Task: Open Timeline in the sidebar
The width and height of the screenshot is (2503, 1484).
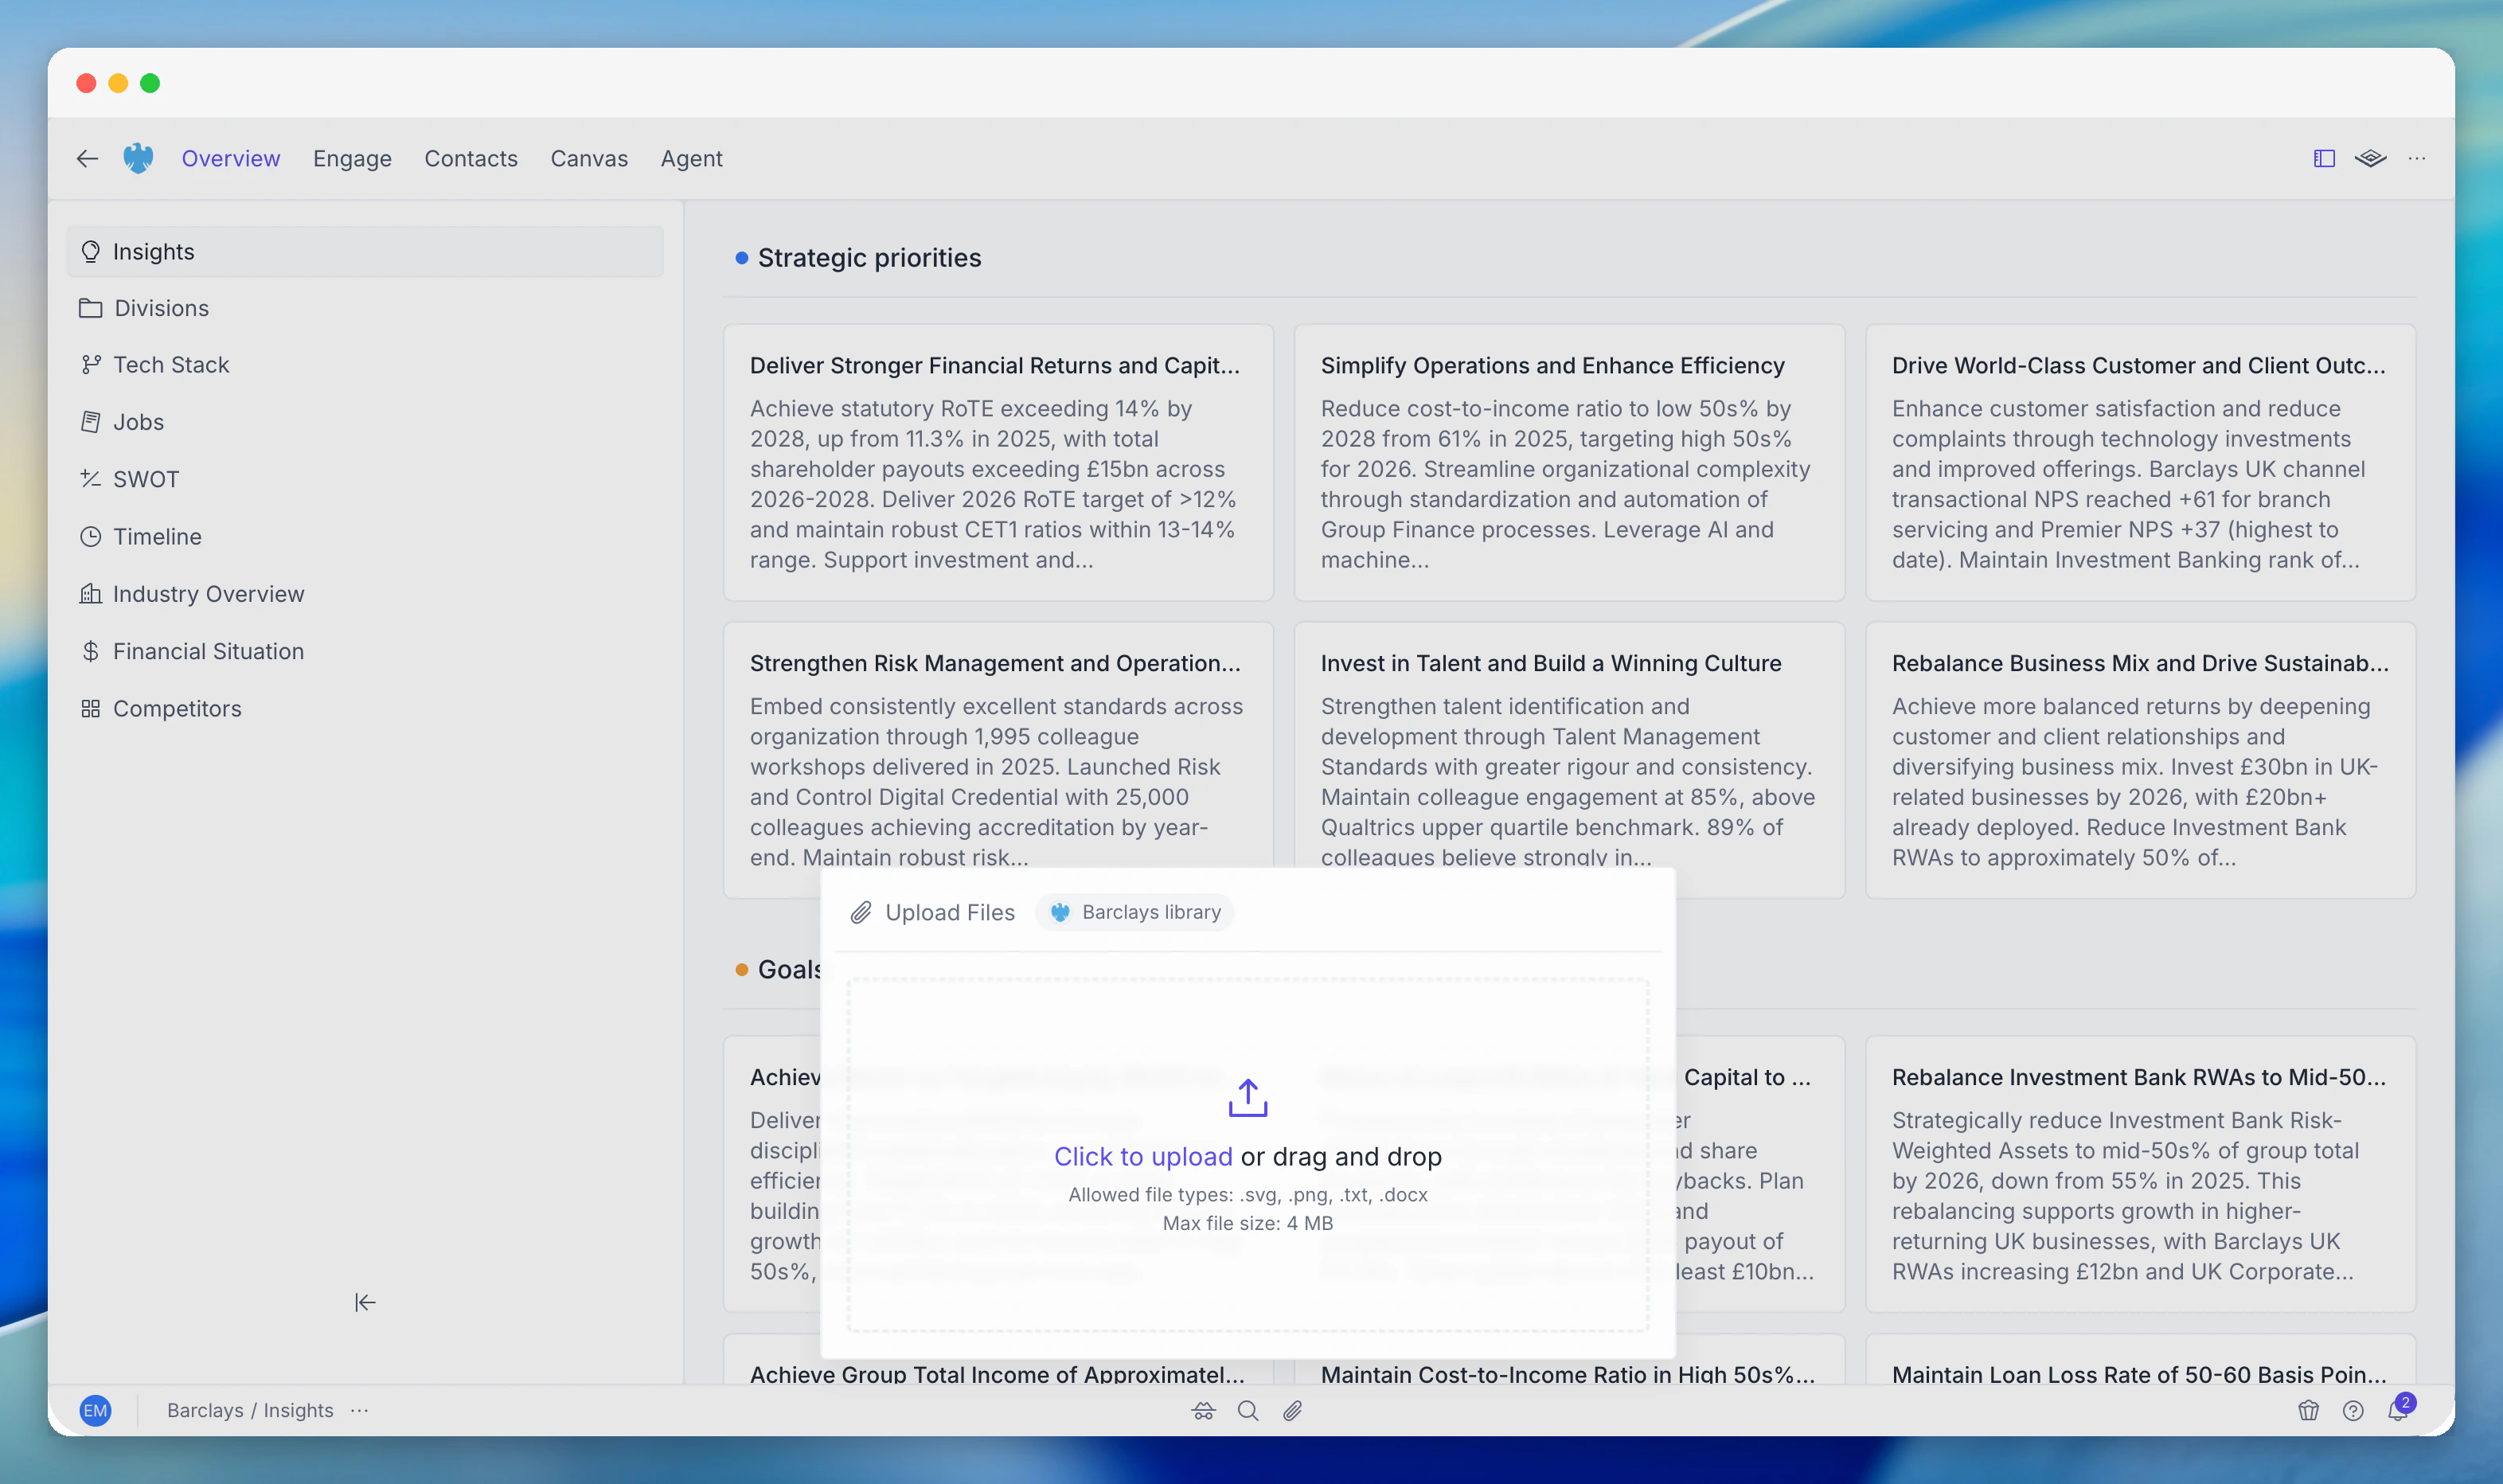Action: pyautogui.click(x=365, y=537)
